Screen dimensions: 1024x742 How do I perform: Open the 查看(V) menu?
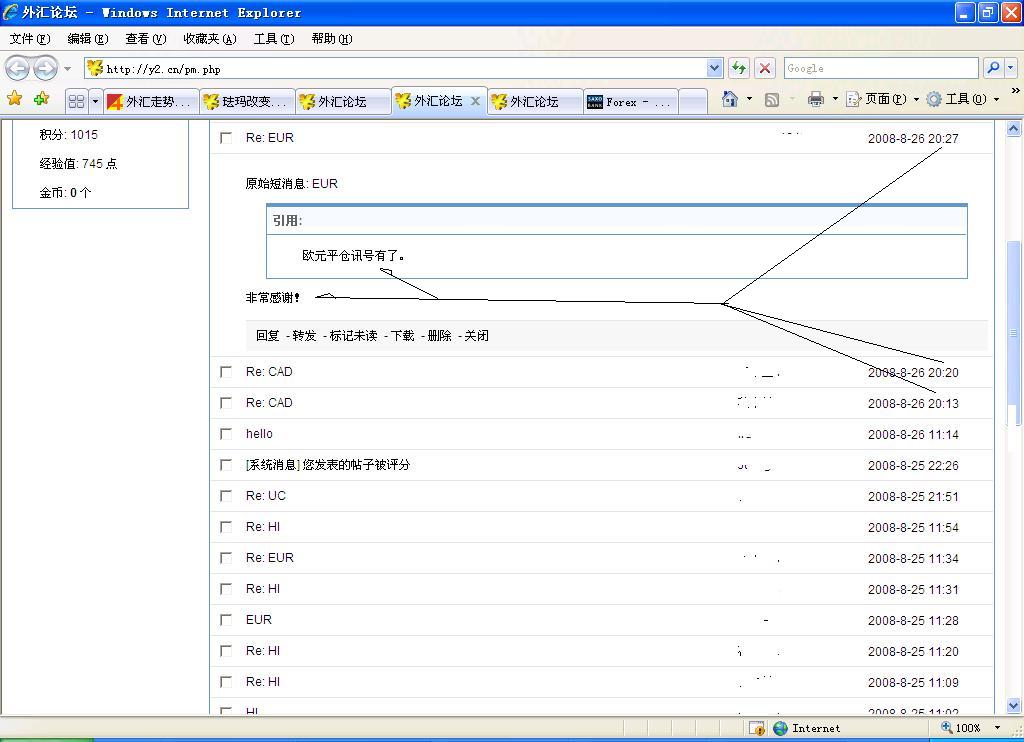coord(146,39)
